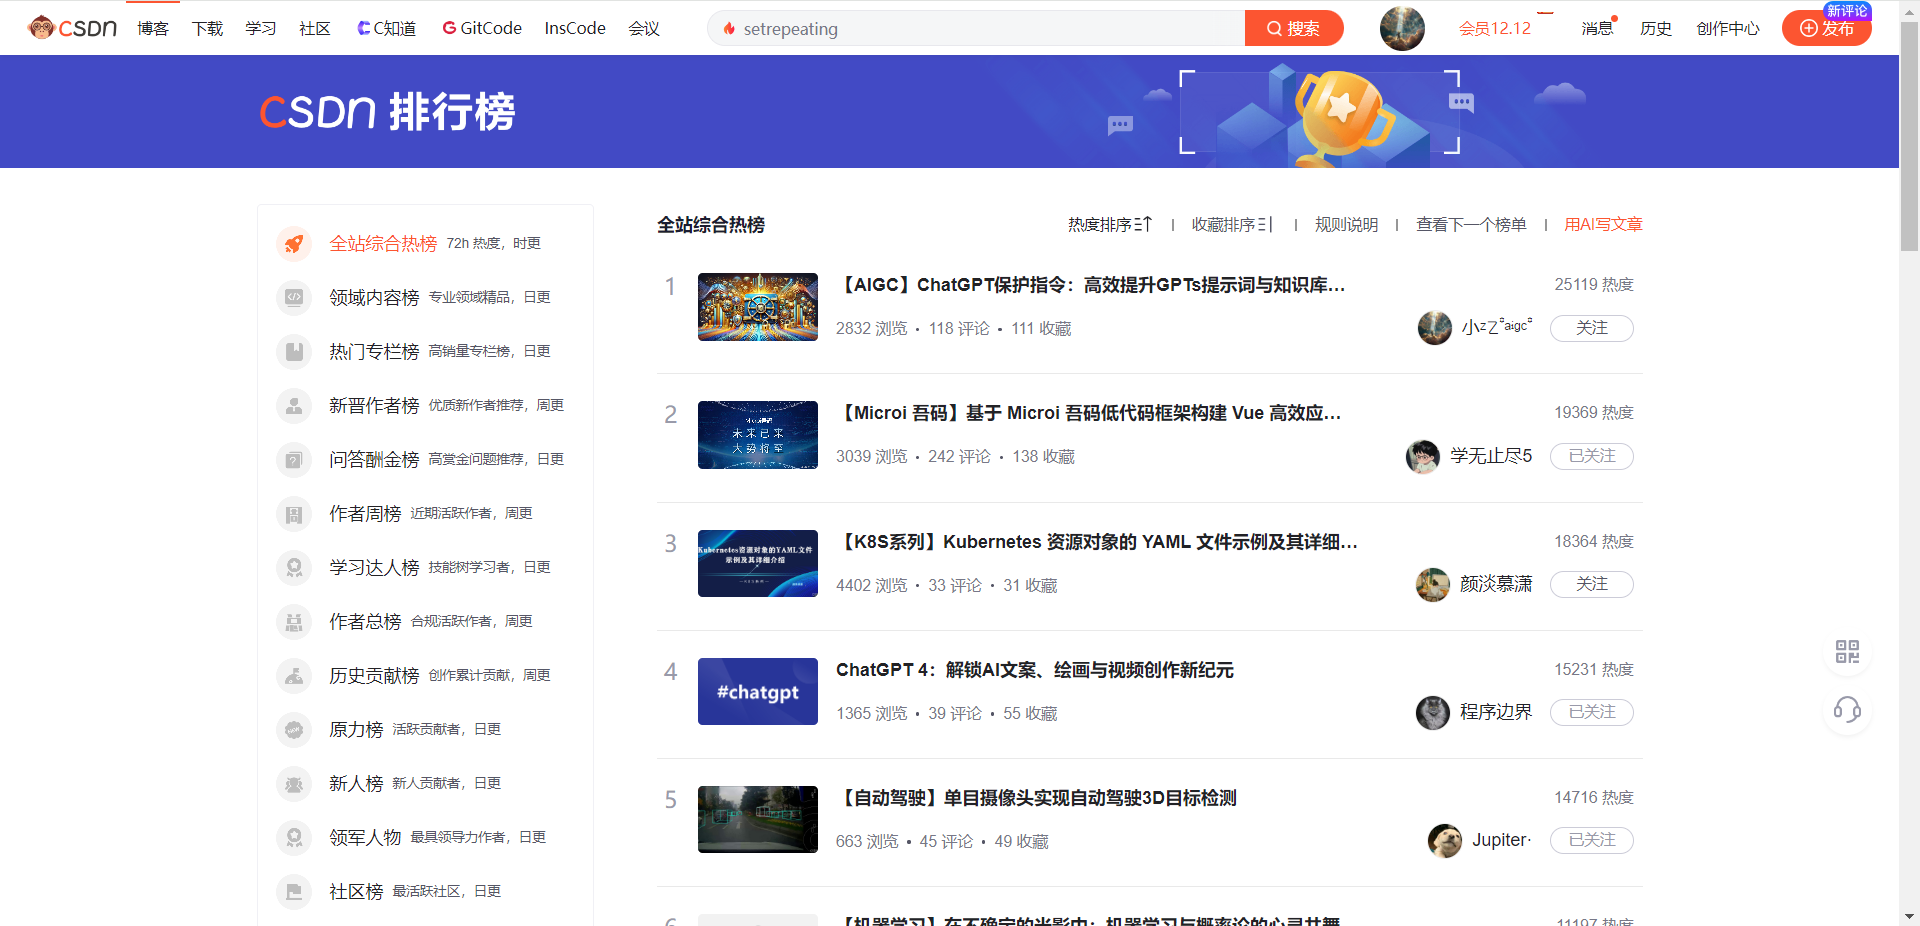Open 博客 in top navigation

coord(153,28)
